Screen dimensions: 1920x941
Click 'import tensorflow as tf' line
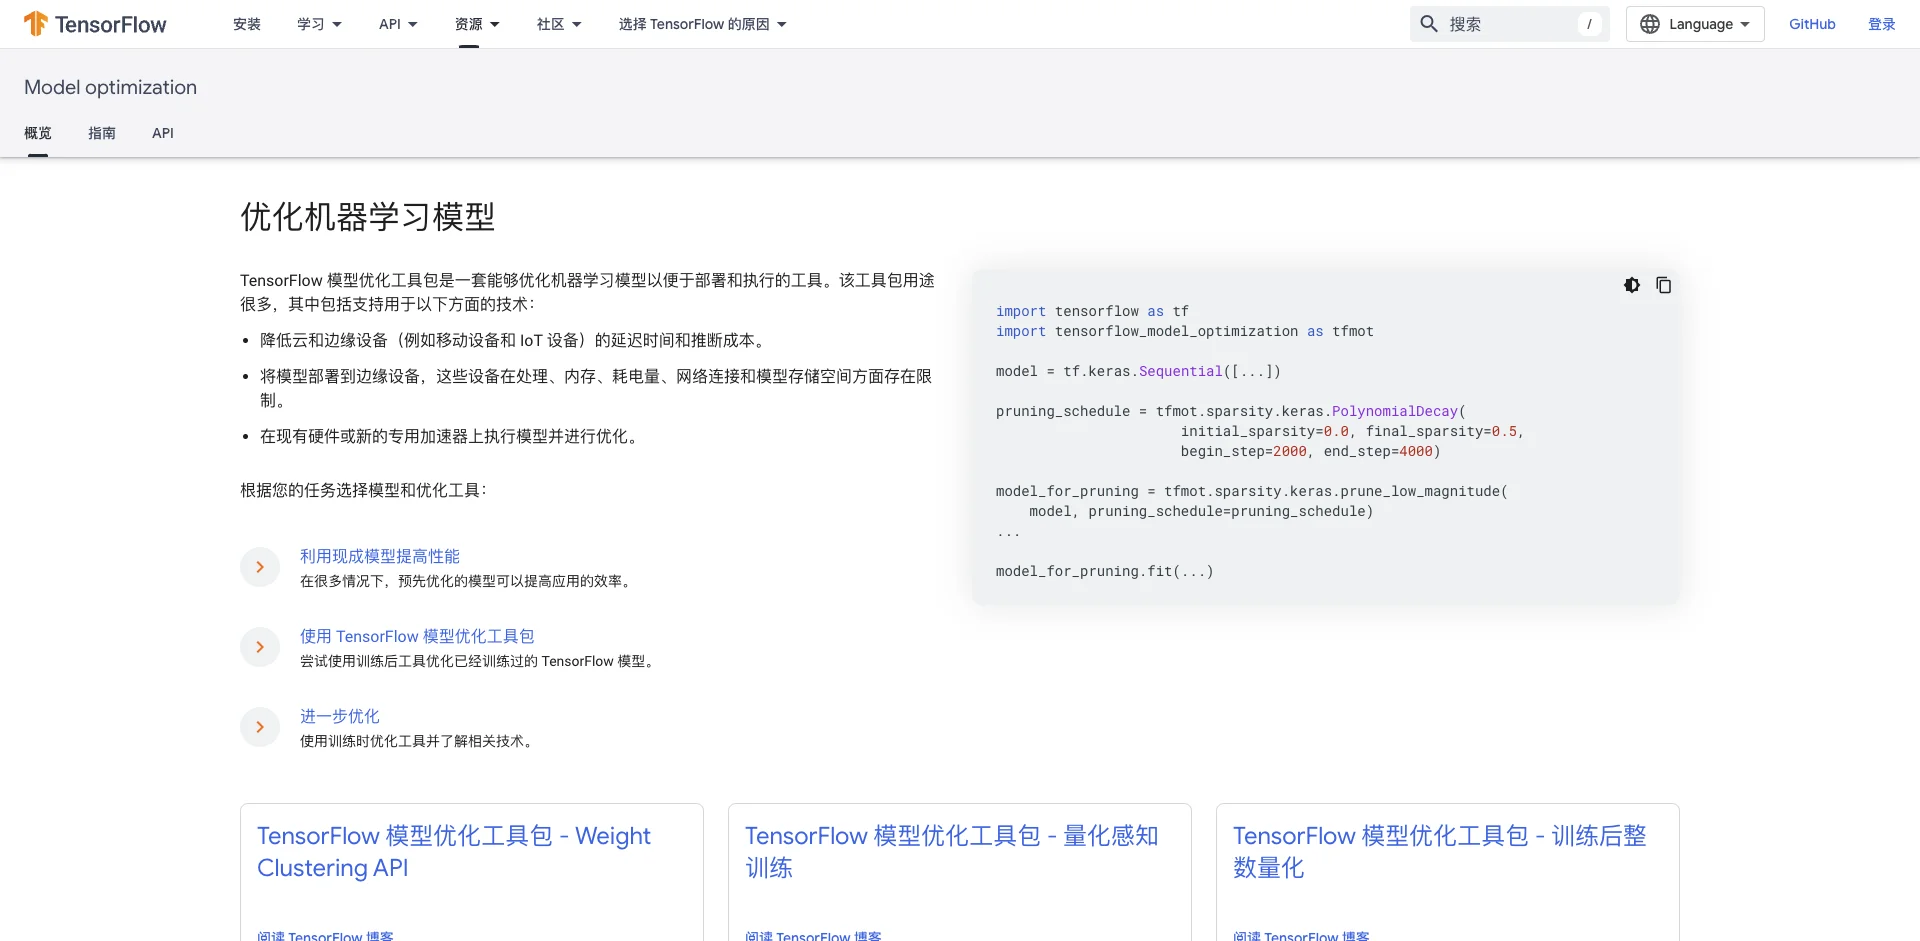[x=1092, y=311]
